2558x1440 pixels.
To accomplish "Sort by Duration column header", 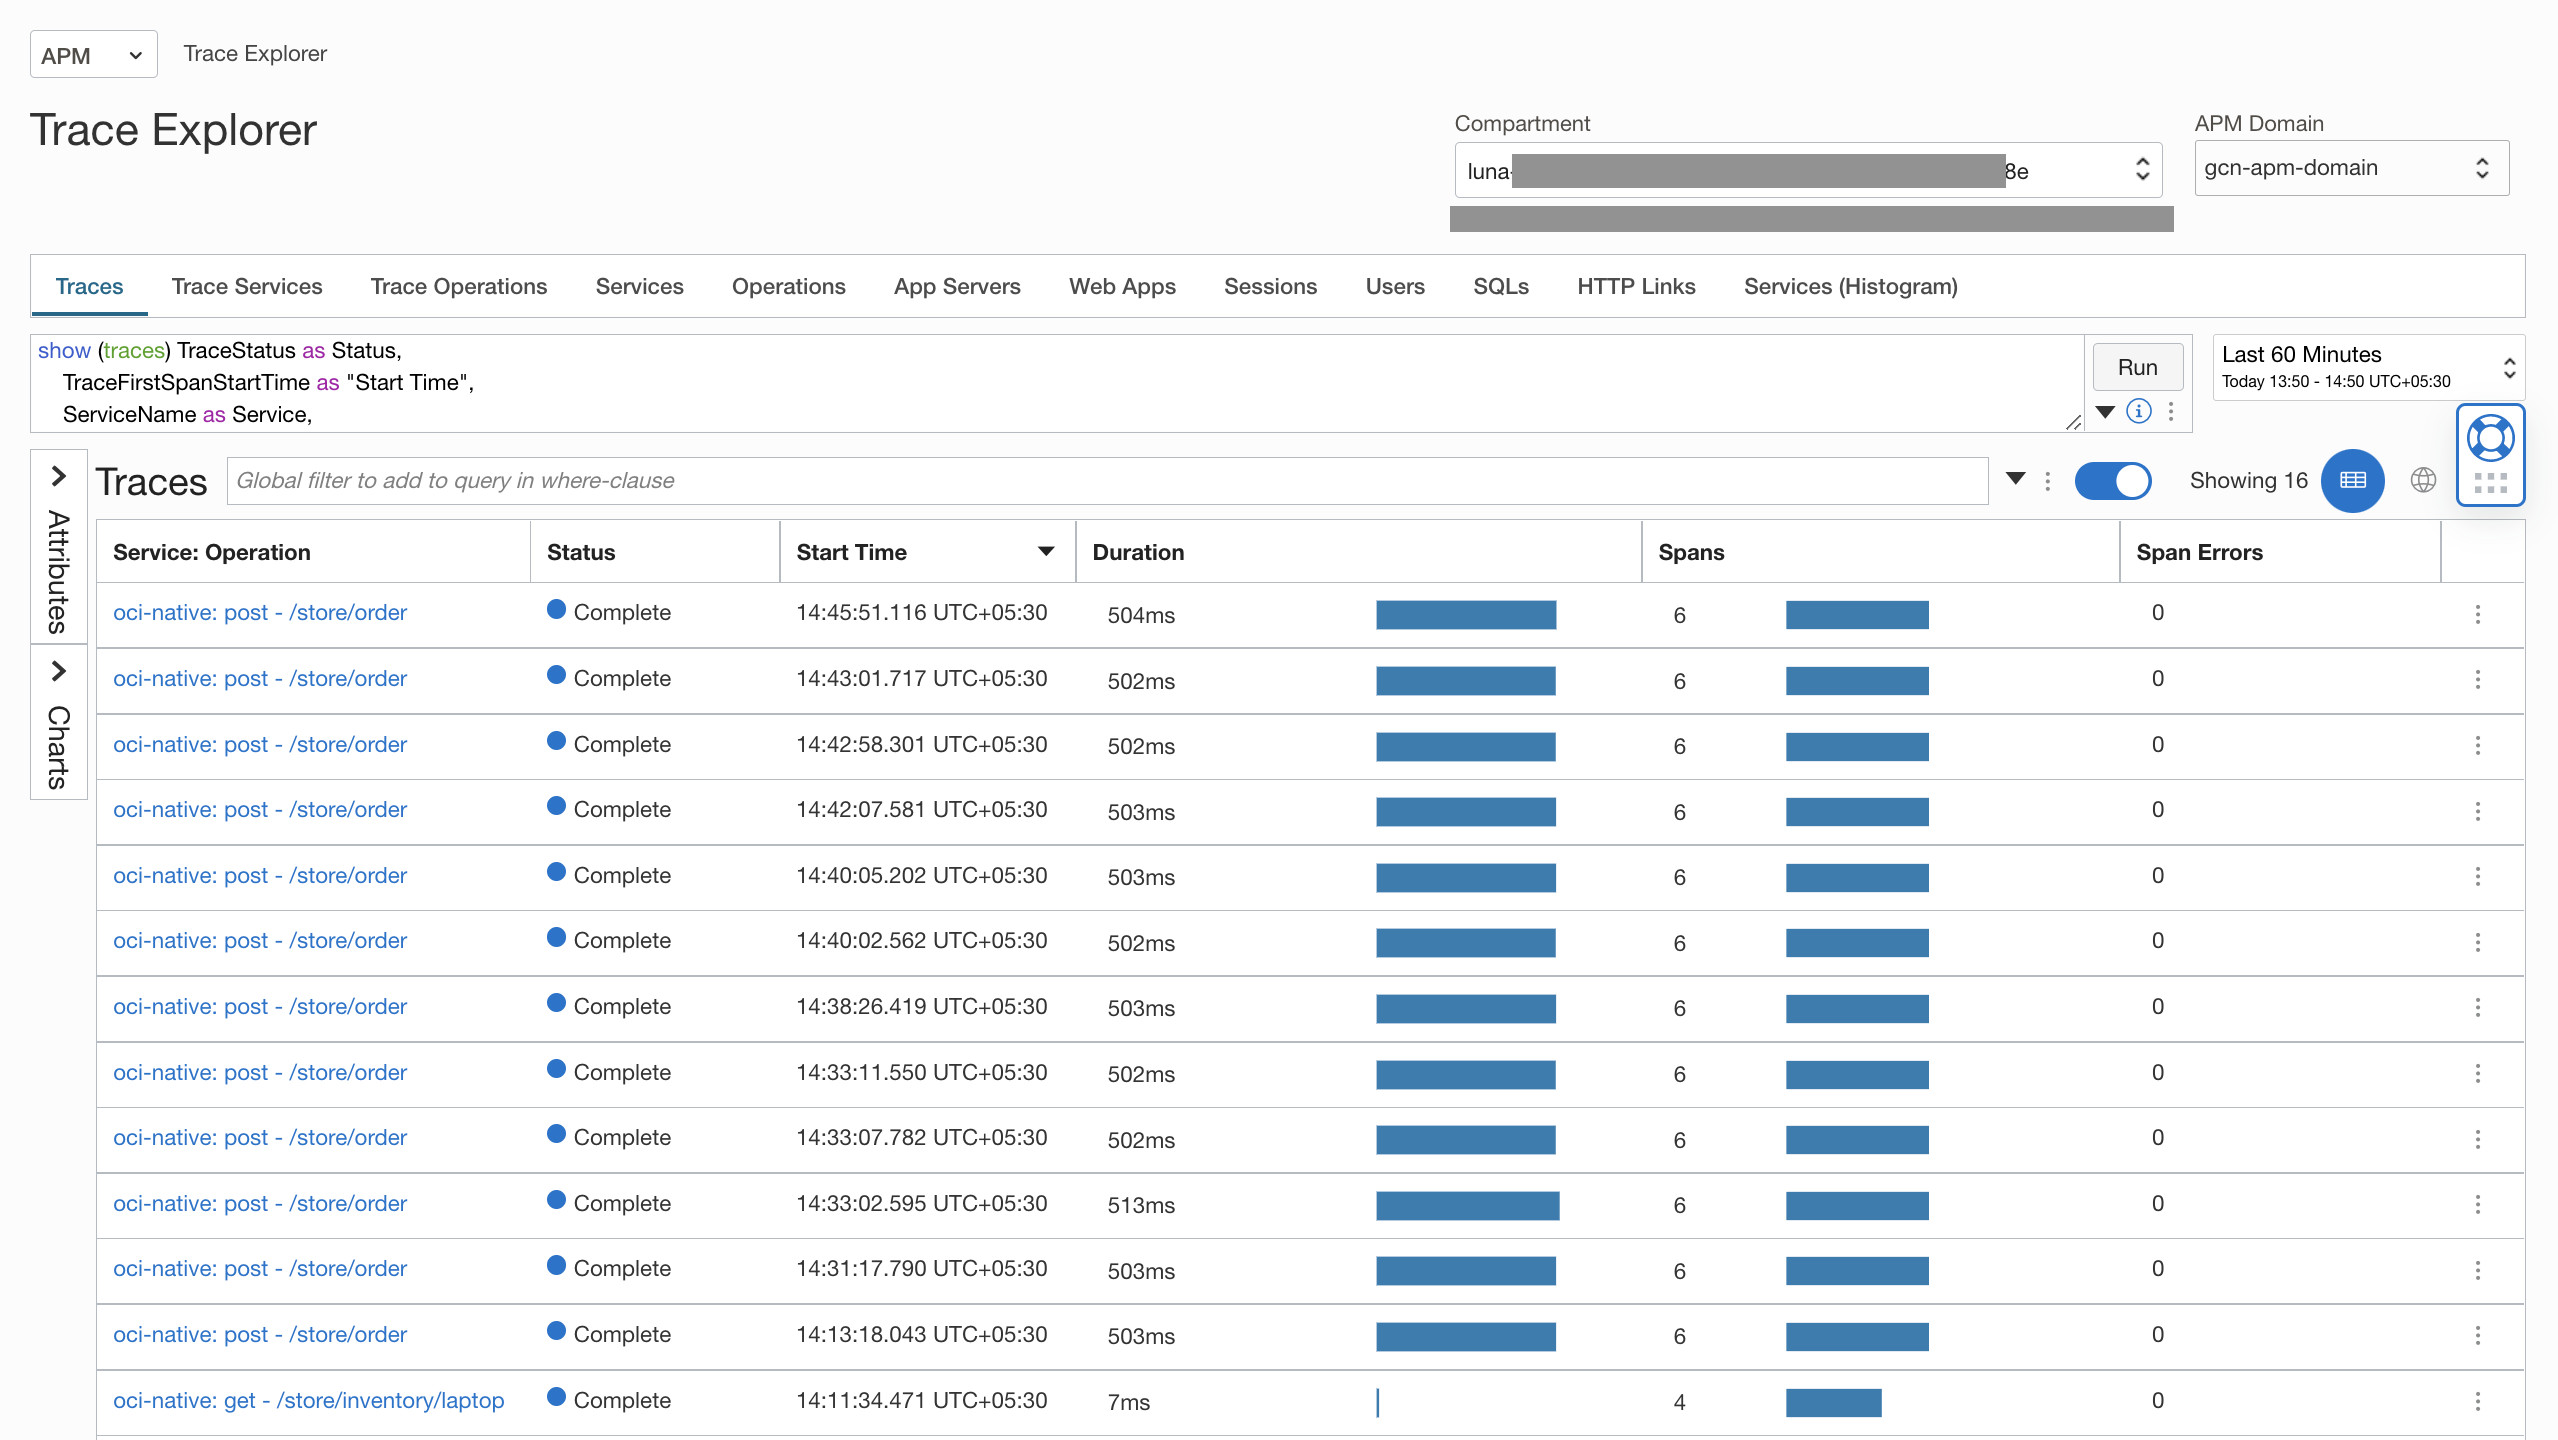I will (x=1138, y=552).
